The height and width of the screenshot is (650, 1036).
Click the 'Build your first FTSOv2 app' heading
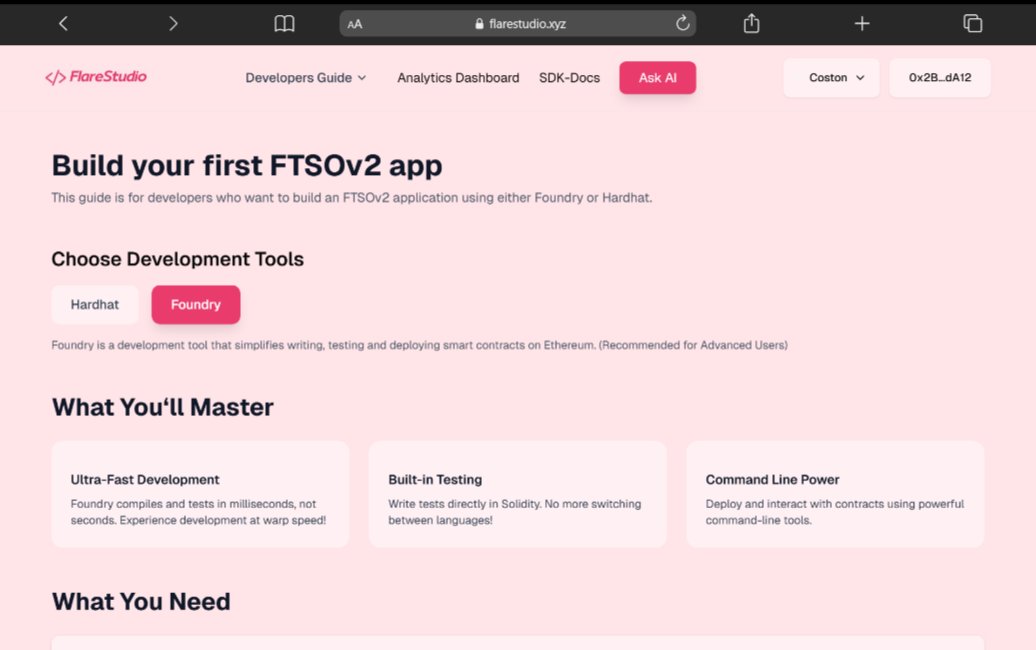247,166
